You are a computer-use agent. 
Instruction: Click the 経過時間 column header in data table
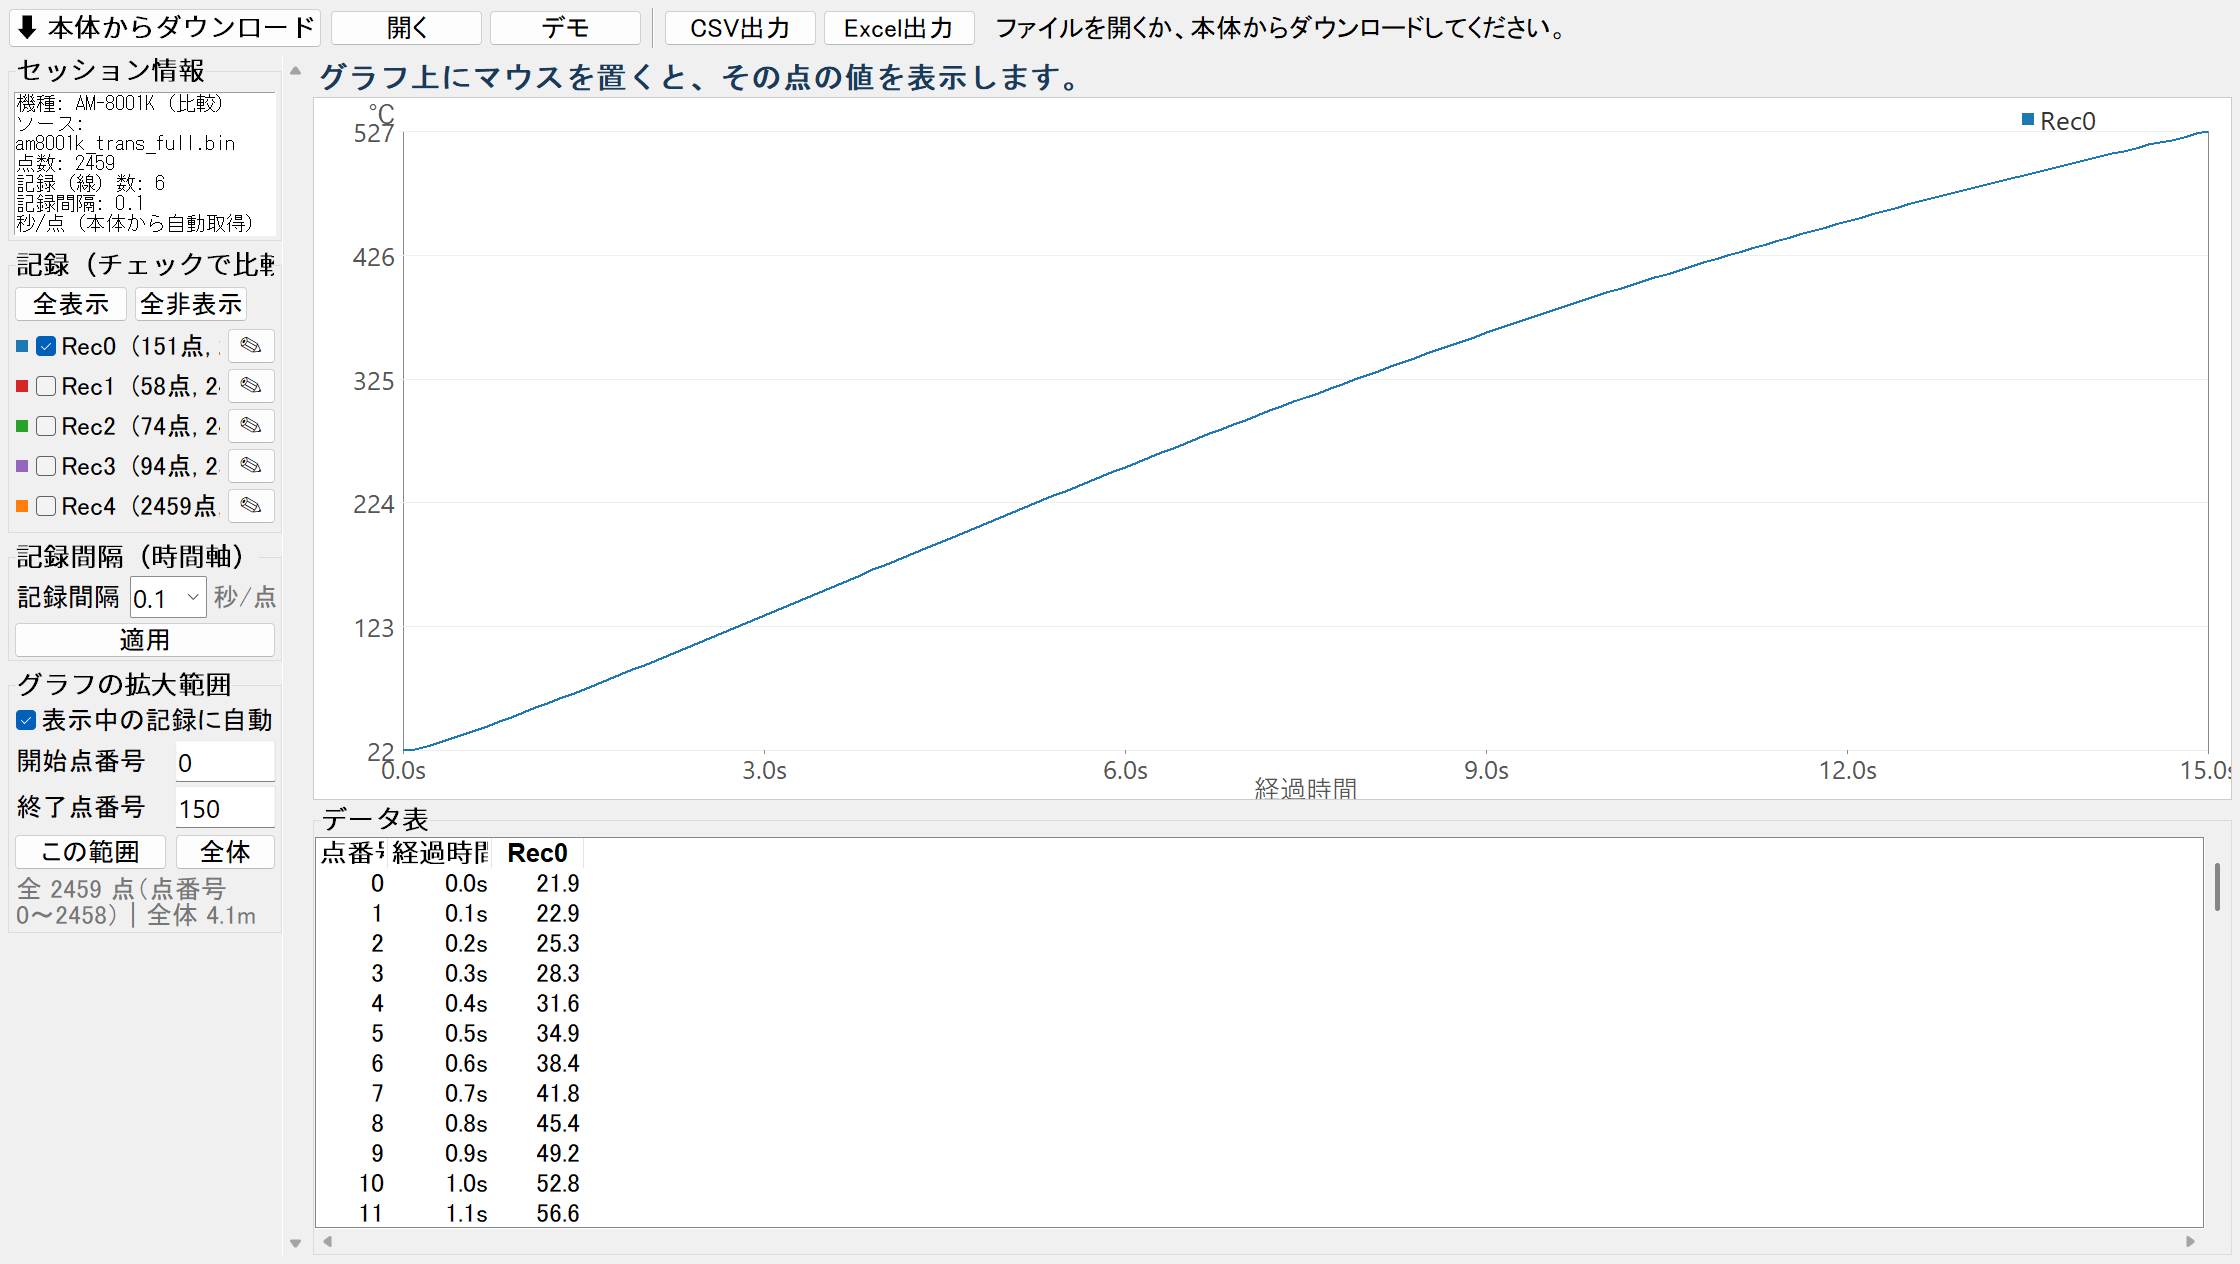[x=440, y=853]
